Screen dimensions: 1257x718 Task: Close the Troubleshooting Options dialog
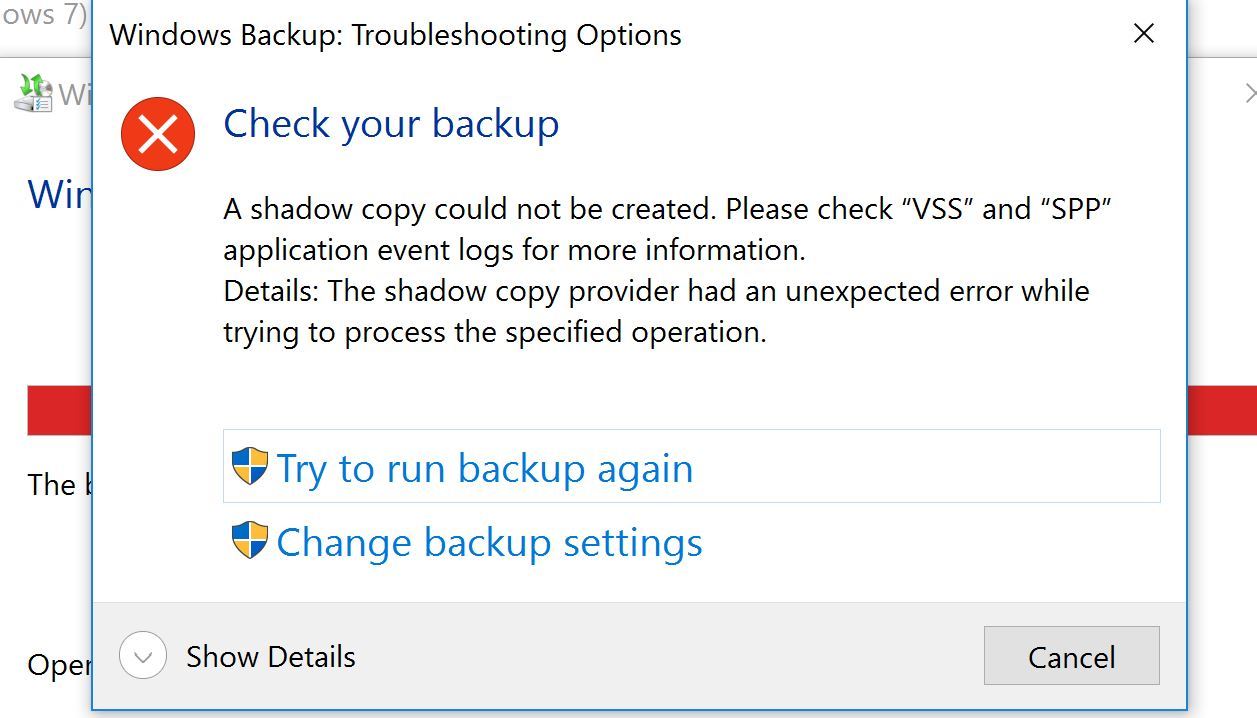[1143, 34]
